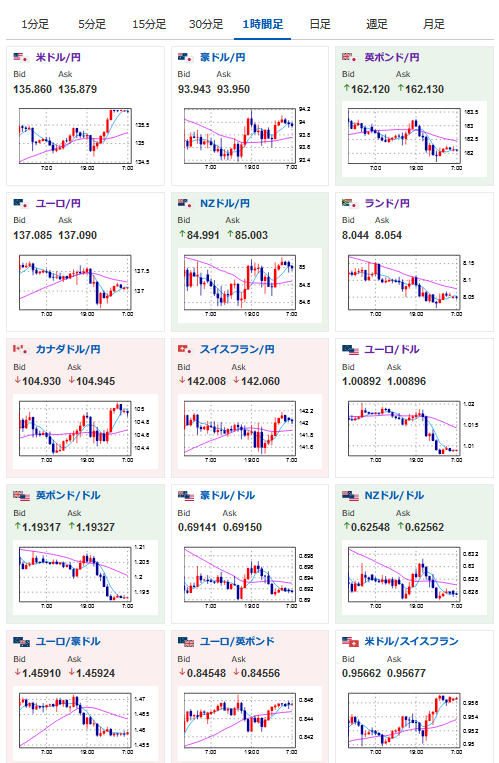Switch to the 日足 daily tab

coord(320,24)
